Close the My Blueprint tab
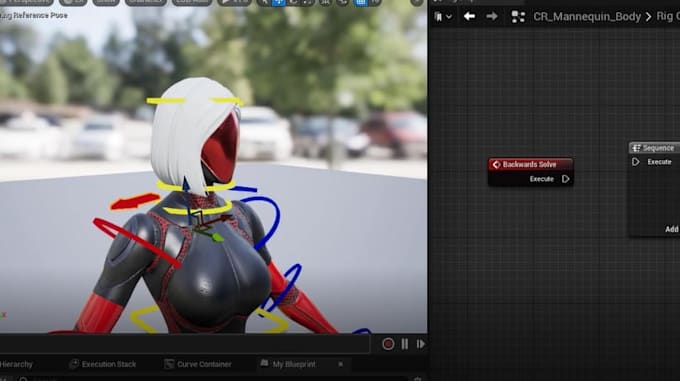Image resolution: width=680 pixels, height=381 pixels. click(340, 364)
